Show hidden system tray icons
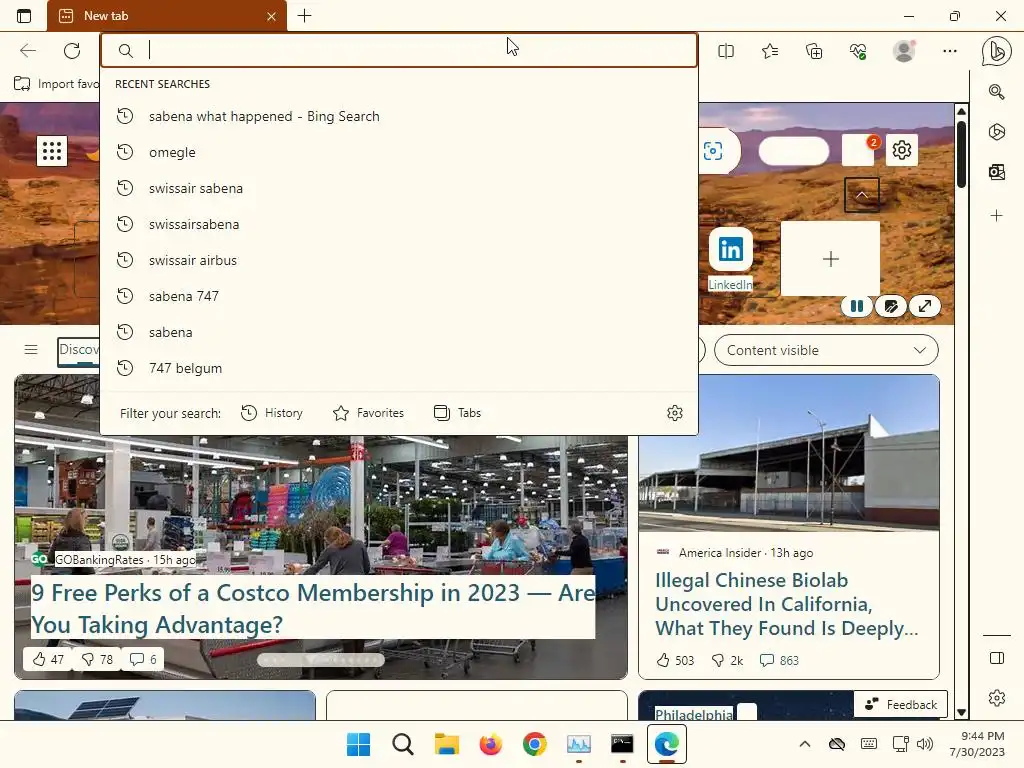This screenshot has height=768, width=1024. click(805, 744)
